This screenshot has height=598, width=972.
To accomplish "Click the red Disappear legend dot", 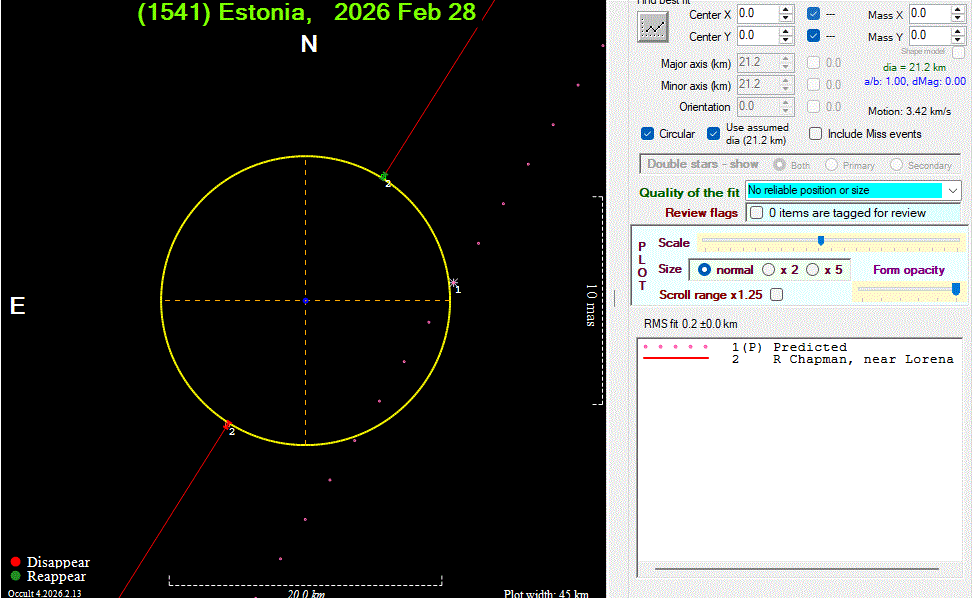I will coord(15,562).
